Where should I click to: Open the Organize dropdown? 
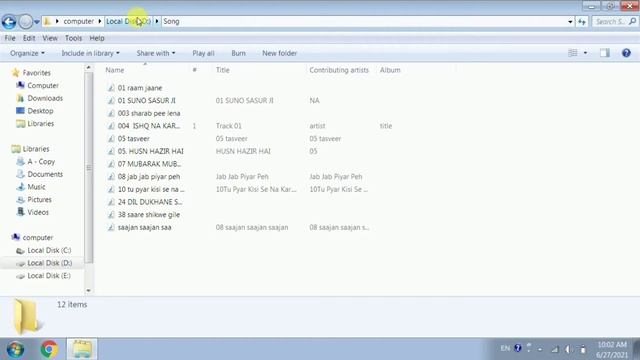(27, 53)
